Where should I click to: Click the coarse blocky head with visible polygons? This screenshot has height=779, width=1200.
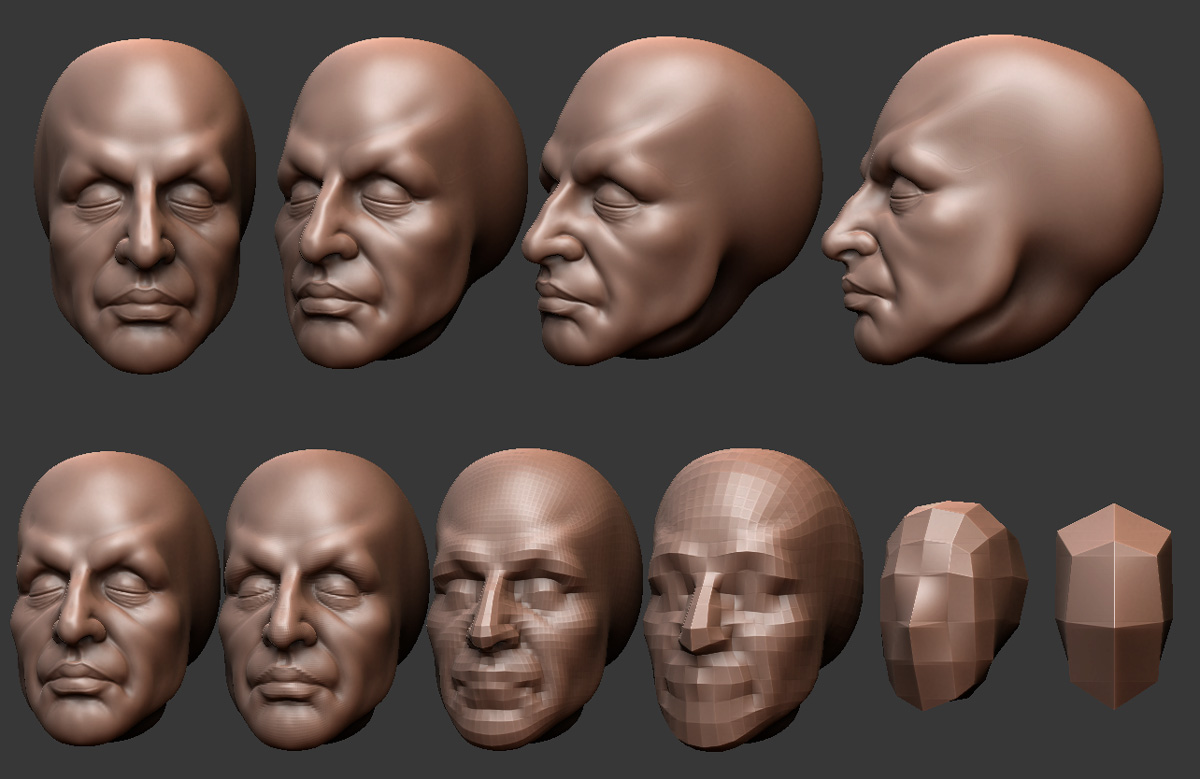[x=753, y=599]
